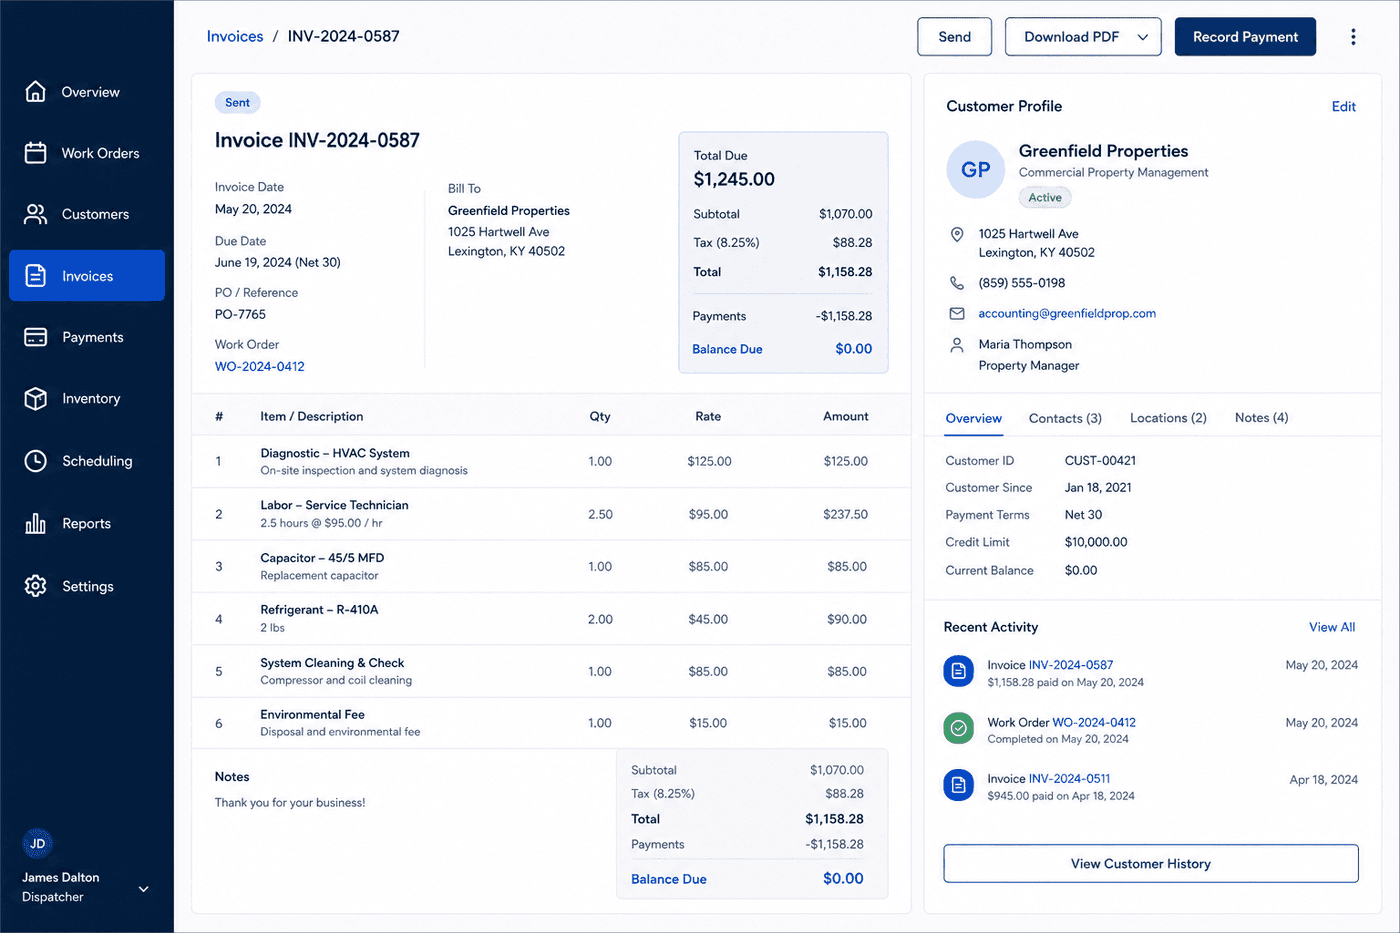The image size is (1400, 933).
Task: Click the person icon beside Maria Thompson
Action: tap(957, 345)
